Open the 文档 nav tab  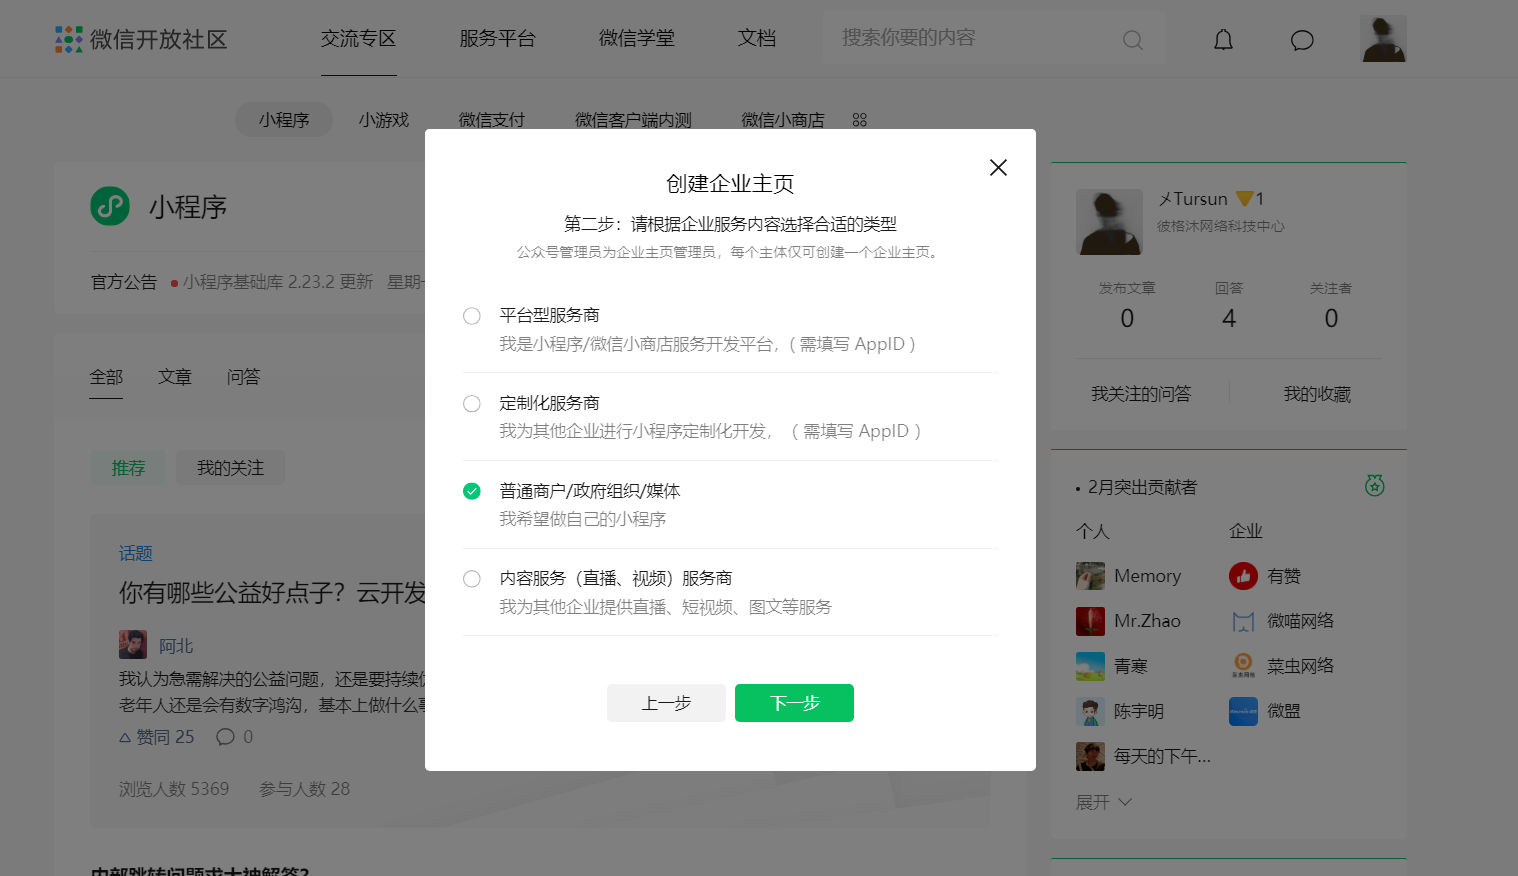[757, 38]
